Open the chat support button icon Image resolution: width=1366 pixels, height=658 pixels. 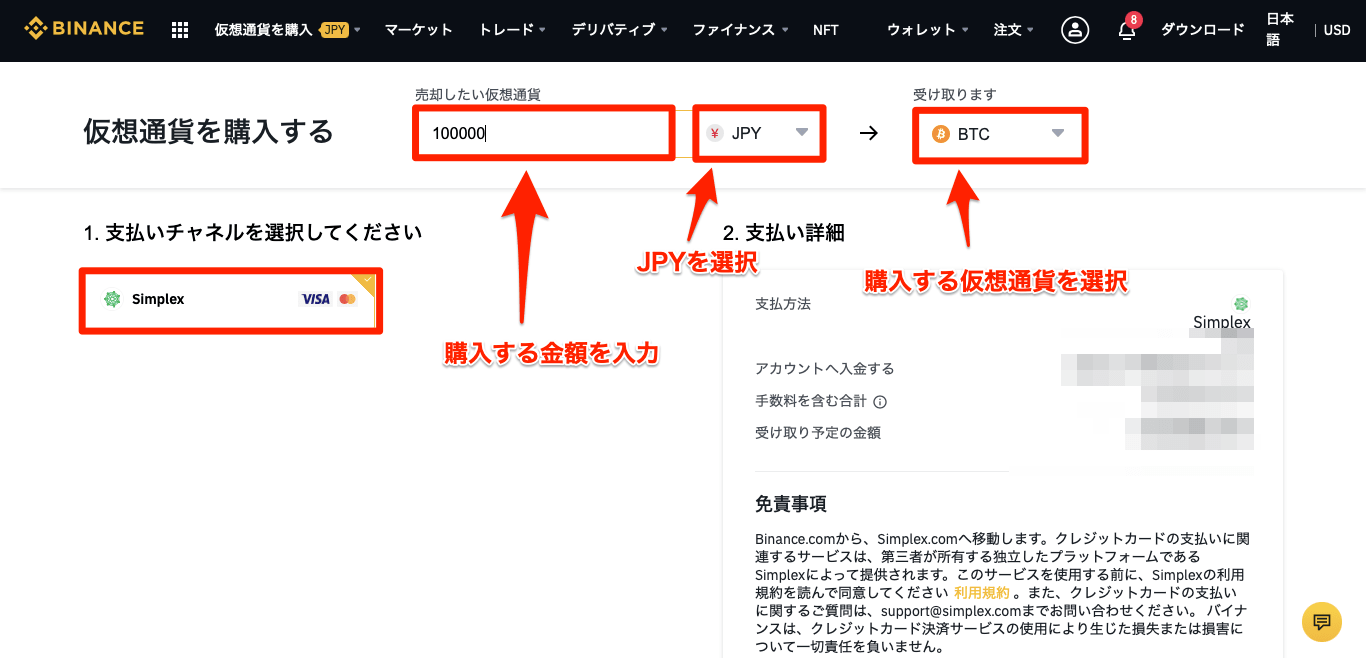click(x=1322, y=621)
